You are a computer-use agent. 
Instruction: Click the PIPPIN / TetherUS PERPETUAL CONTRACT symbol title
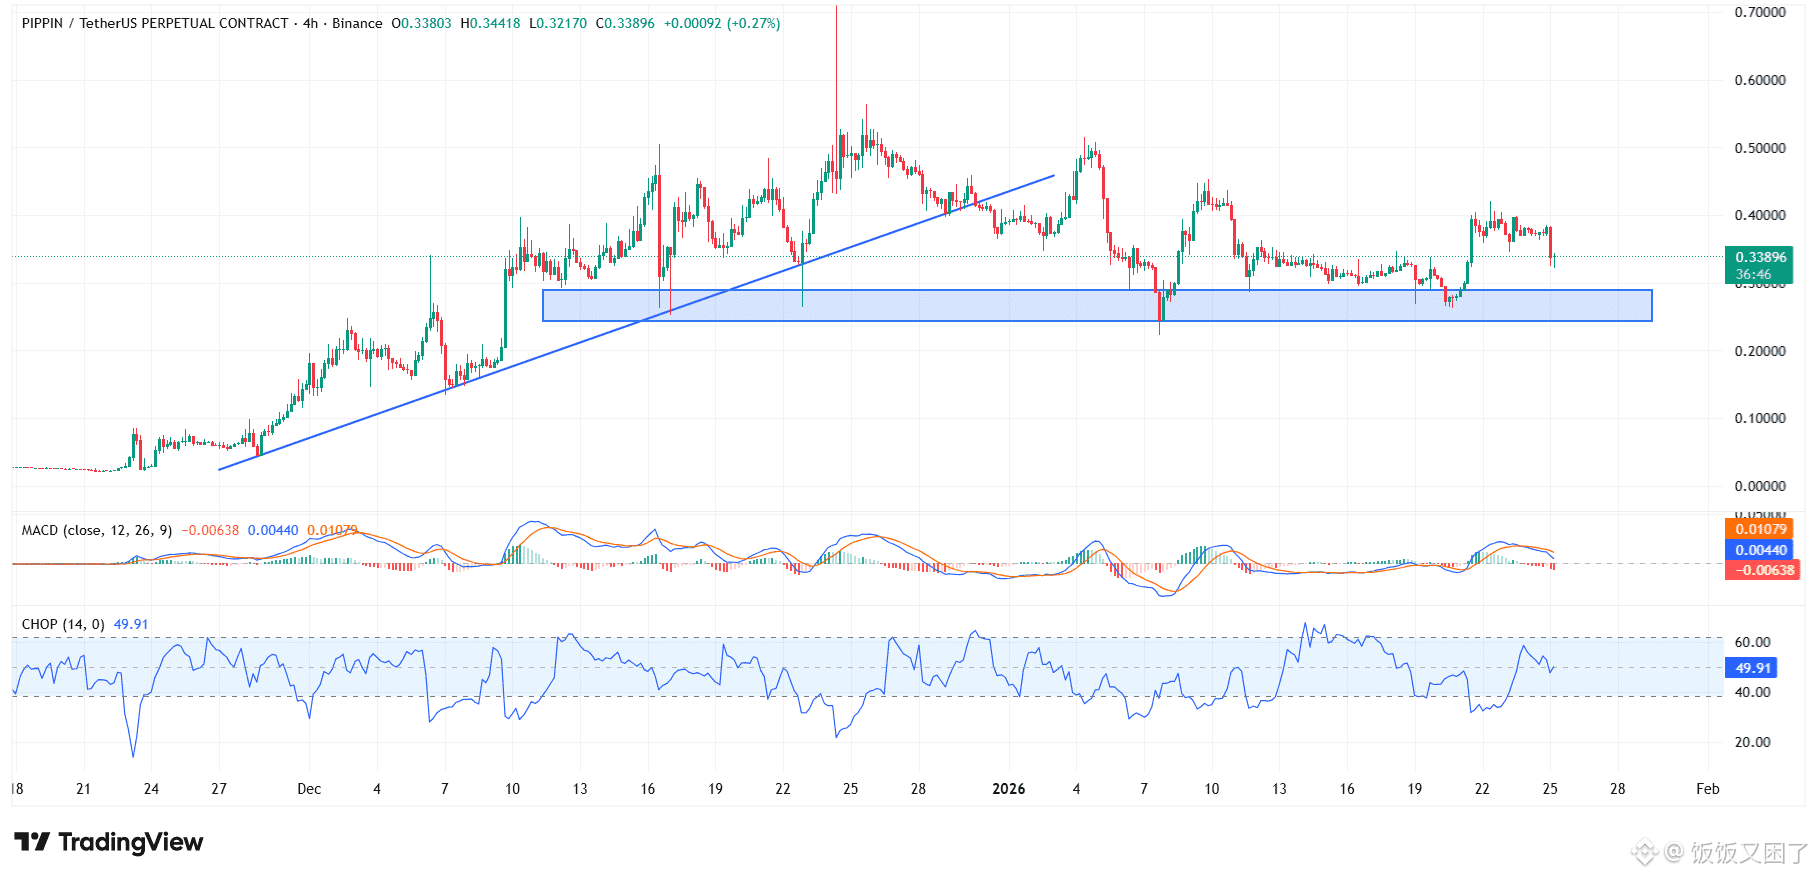pyautogui.click(x=155, y=23)
